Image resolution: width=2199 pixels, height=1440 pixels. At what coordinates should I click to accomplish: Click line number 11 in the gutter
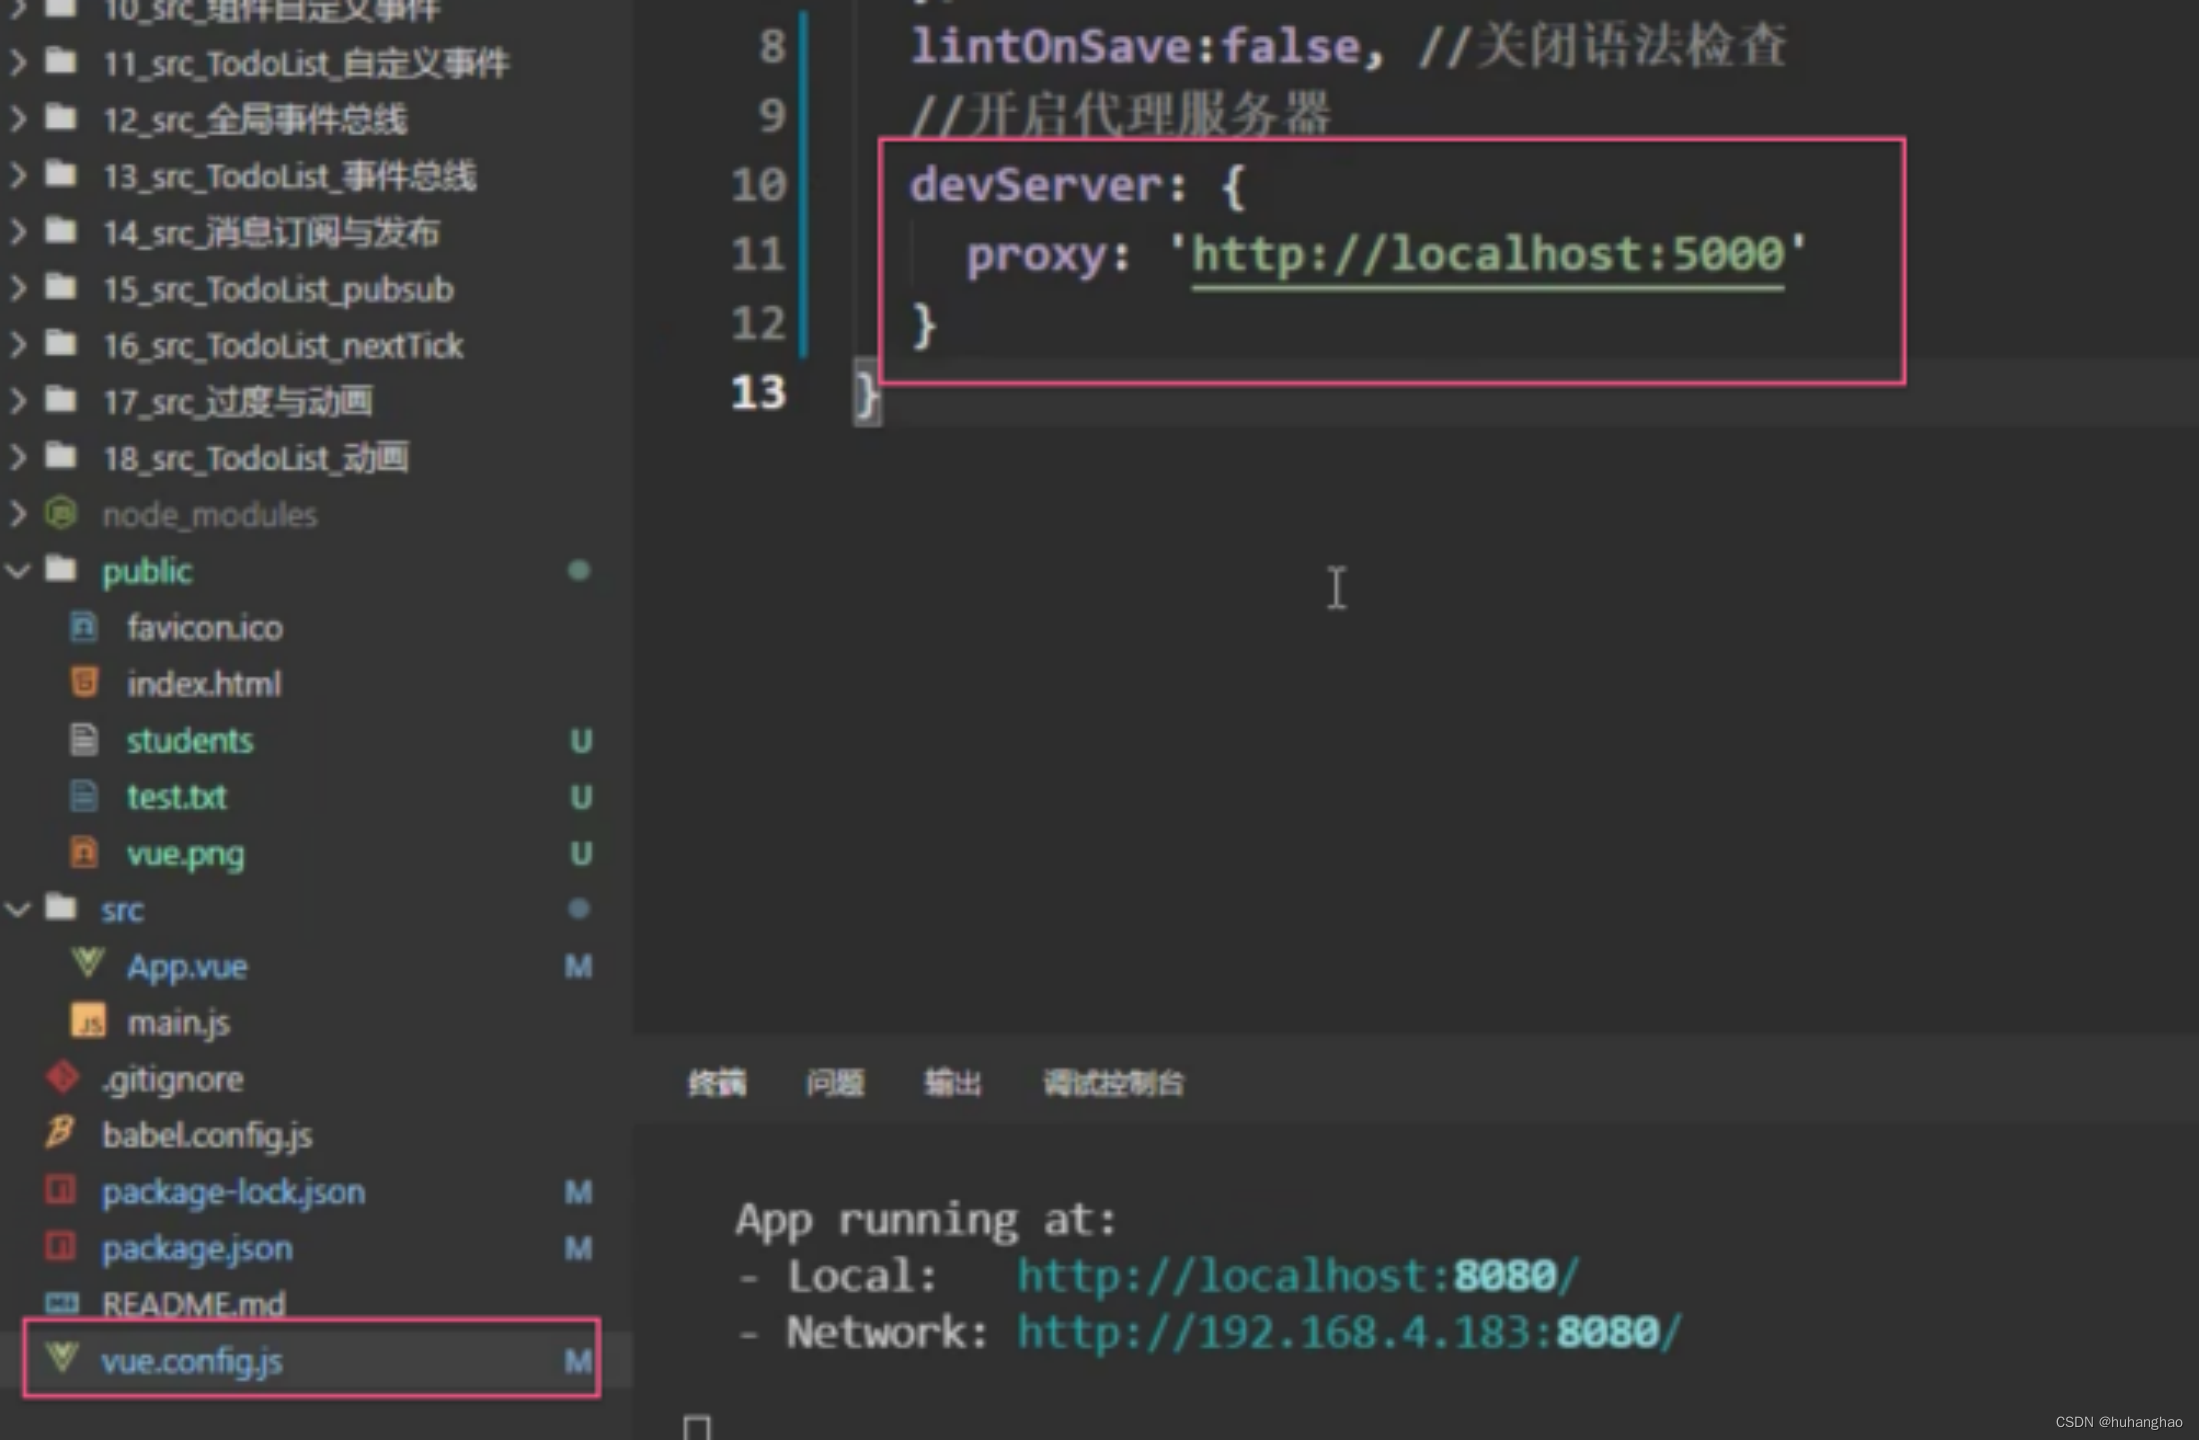[x=757, y=254]
